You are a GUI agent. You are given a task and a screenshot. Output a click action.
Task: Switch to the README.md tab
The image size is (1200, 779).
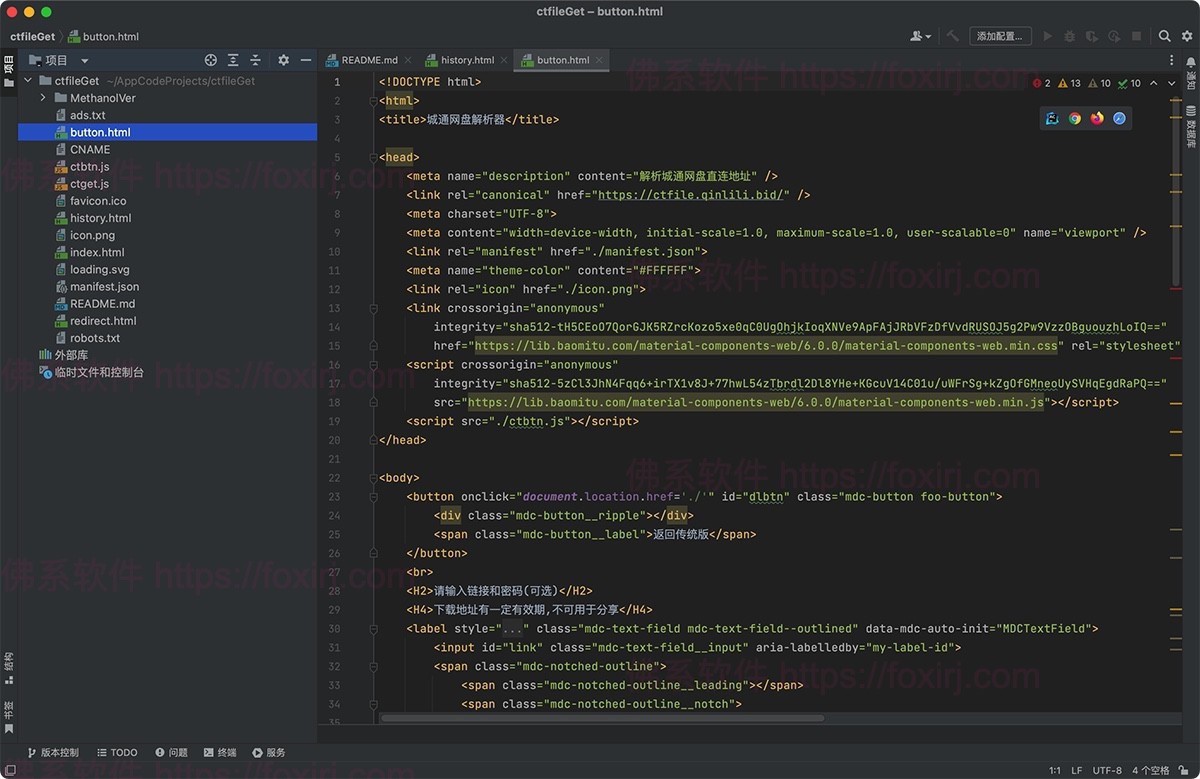[x=369, y=59]
